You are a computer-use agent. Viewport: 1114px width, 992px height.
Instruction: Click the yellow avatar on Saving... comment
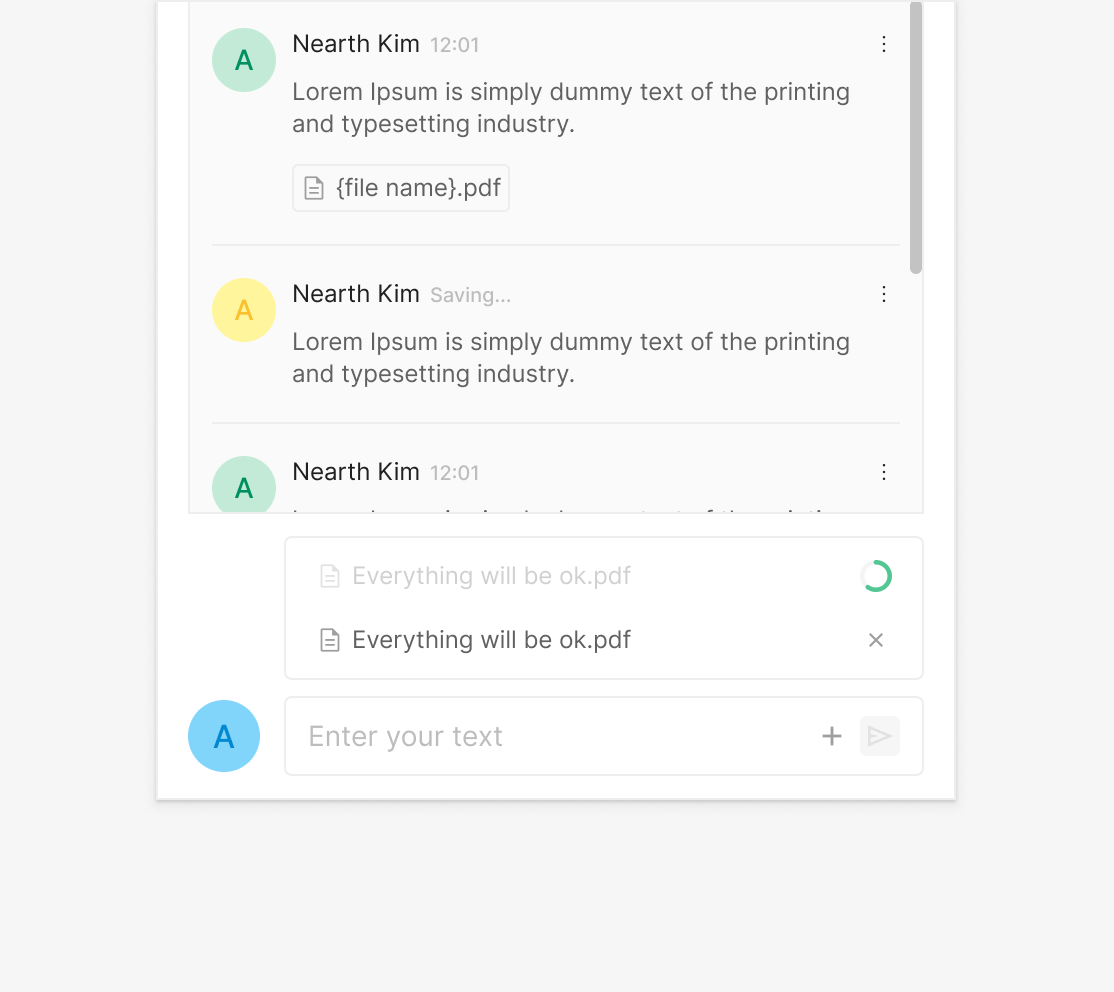244,310
